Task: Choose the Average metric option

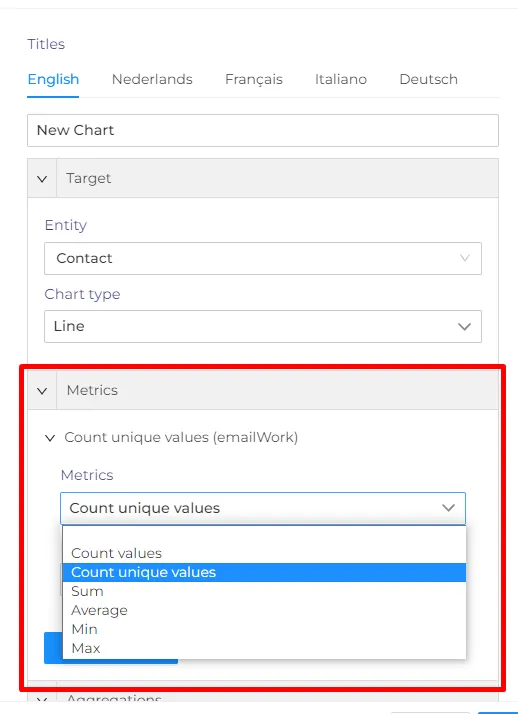Action: [264, 610]
